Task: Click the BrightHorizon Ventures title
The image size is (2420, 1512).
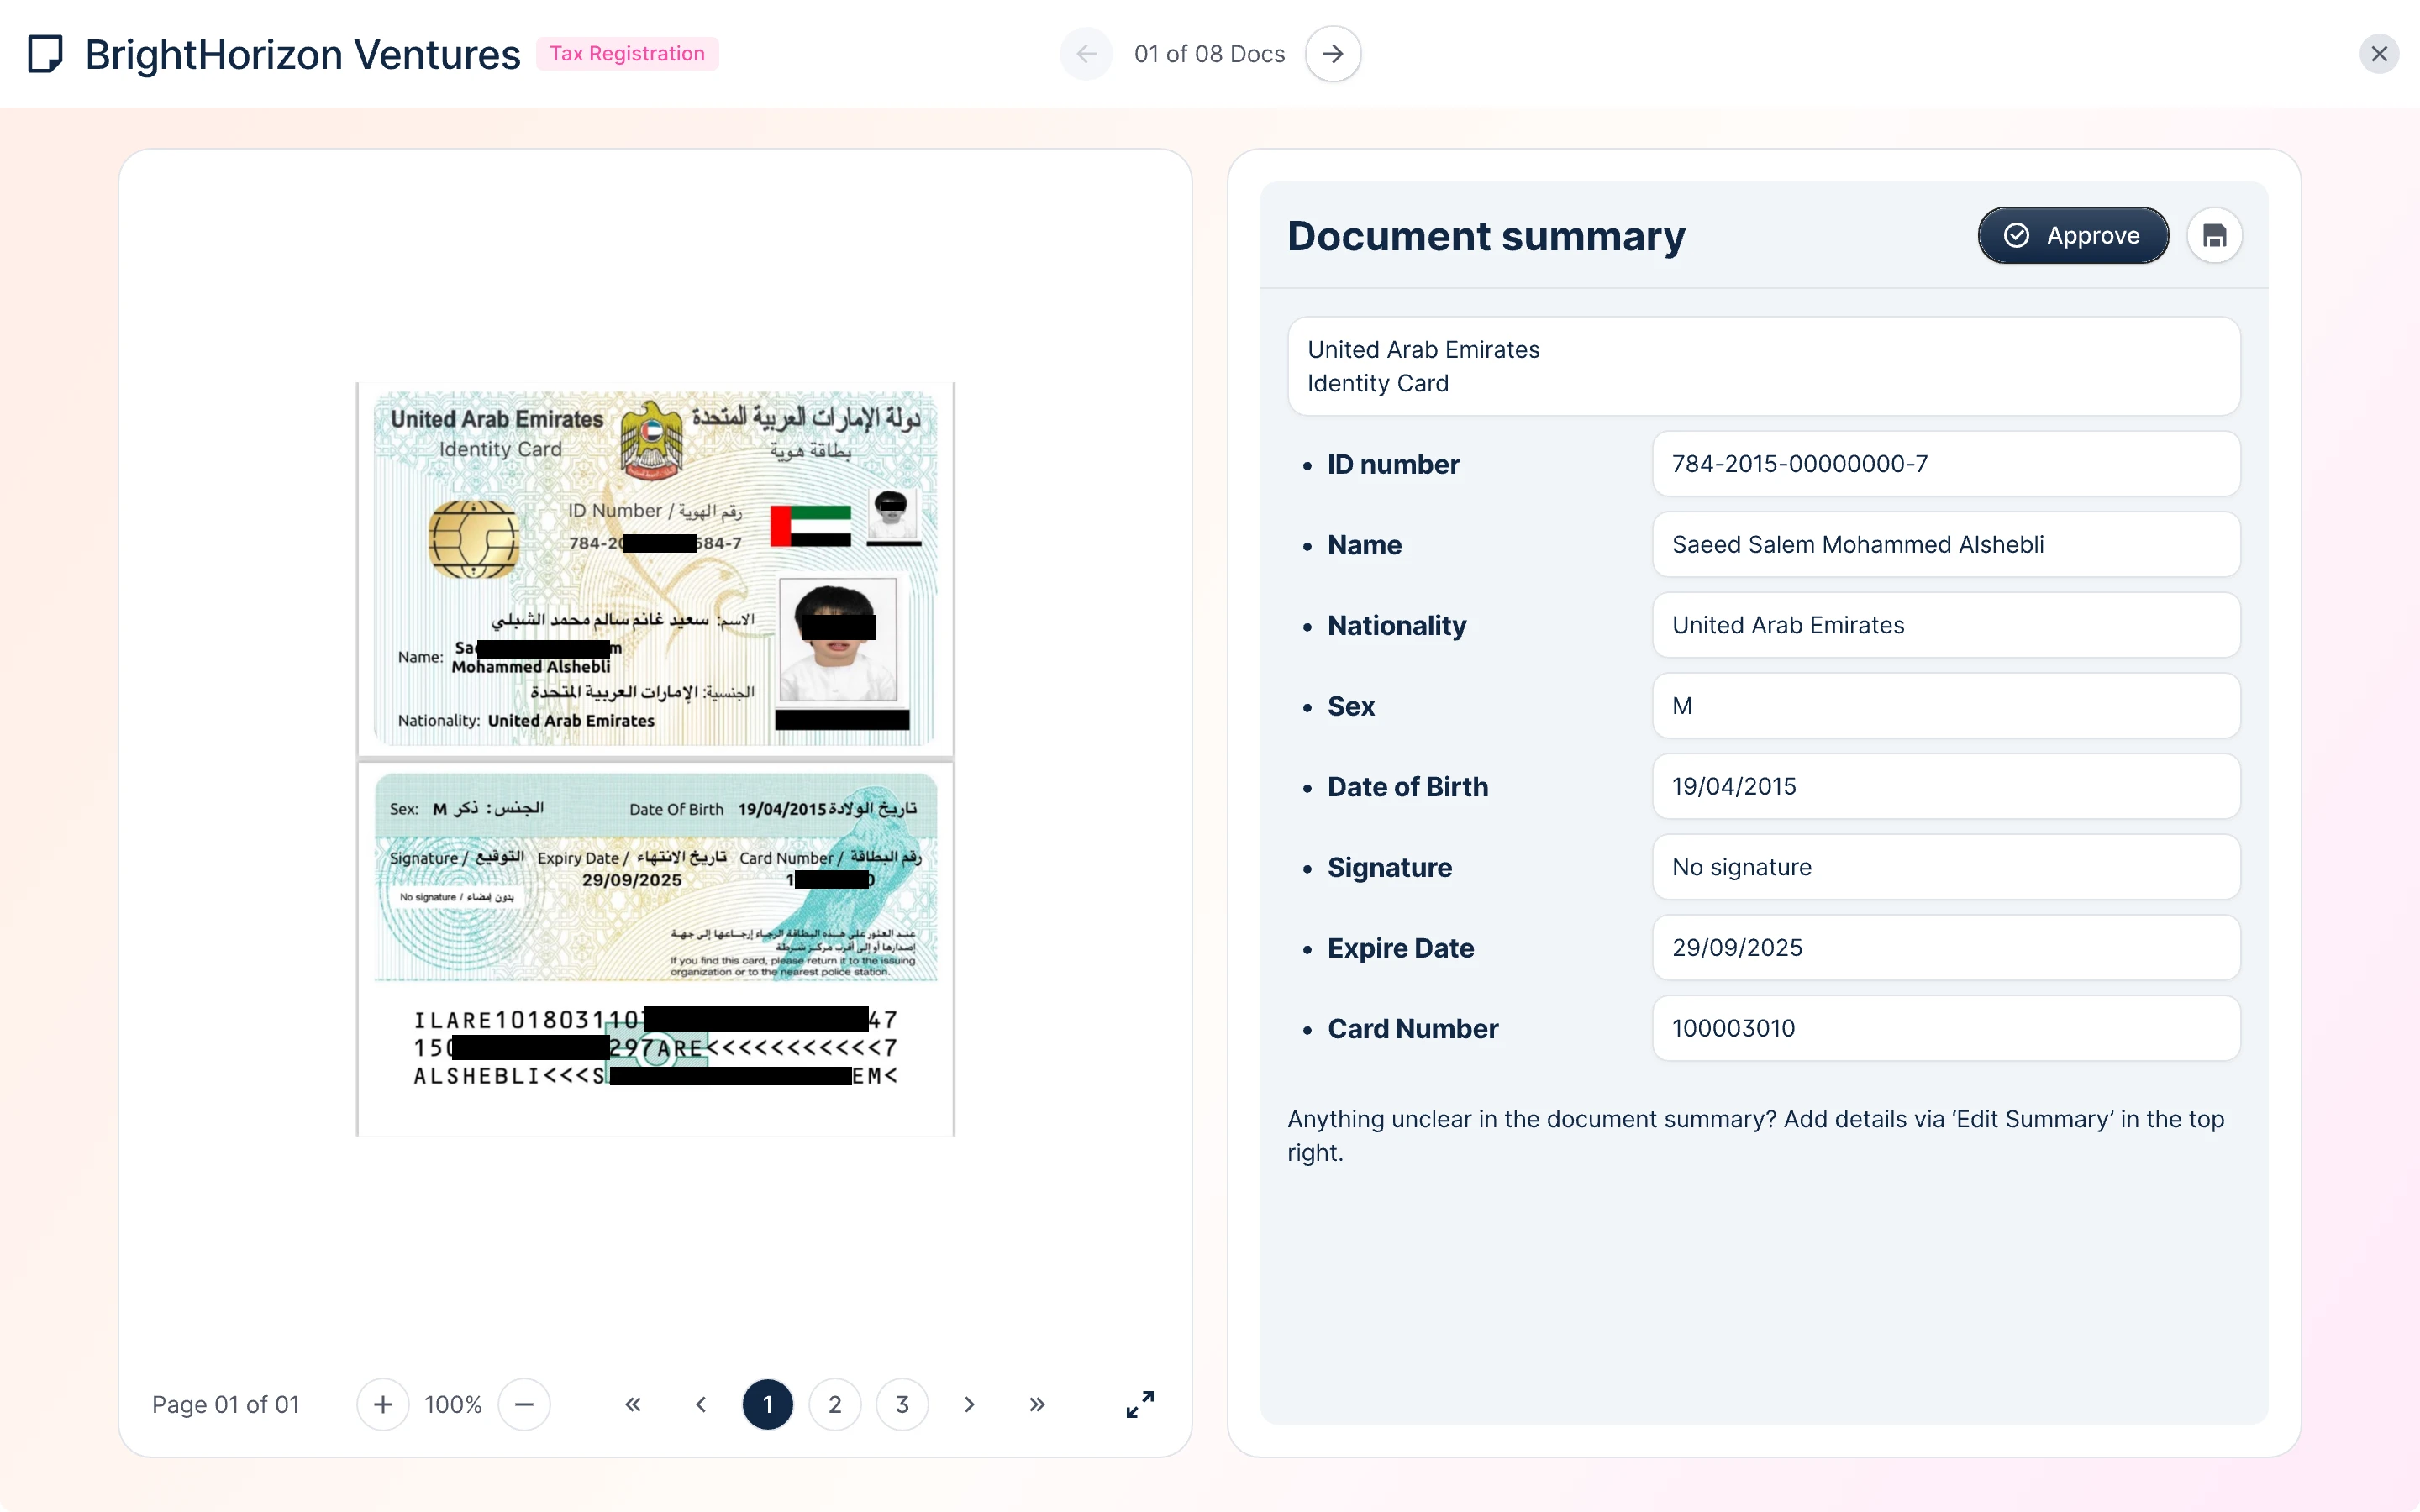Action: point(302,54)
